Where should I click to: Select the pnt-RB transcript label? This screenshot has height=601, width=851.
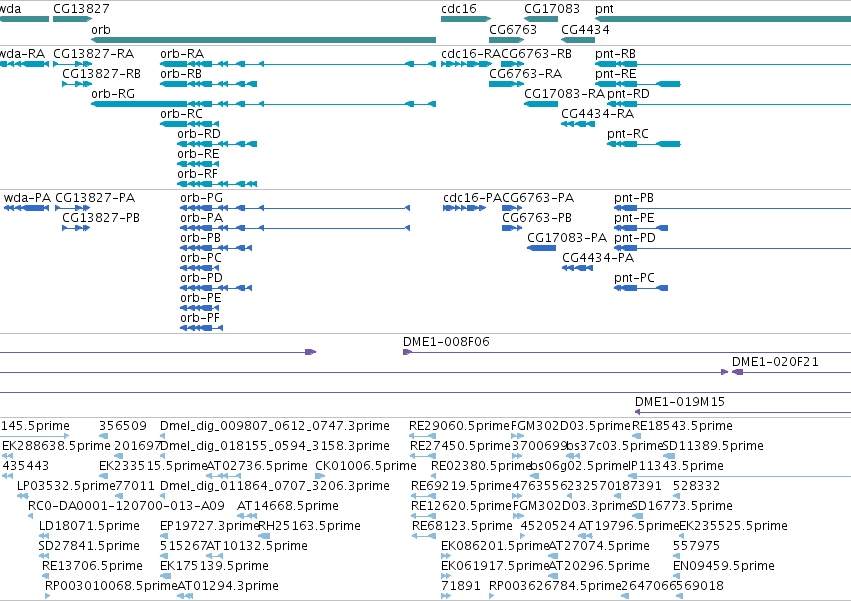(x=615, y=54)
